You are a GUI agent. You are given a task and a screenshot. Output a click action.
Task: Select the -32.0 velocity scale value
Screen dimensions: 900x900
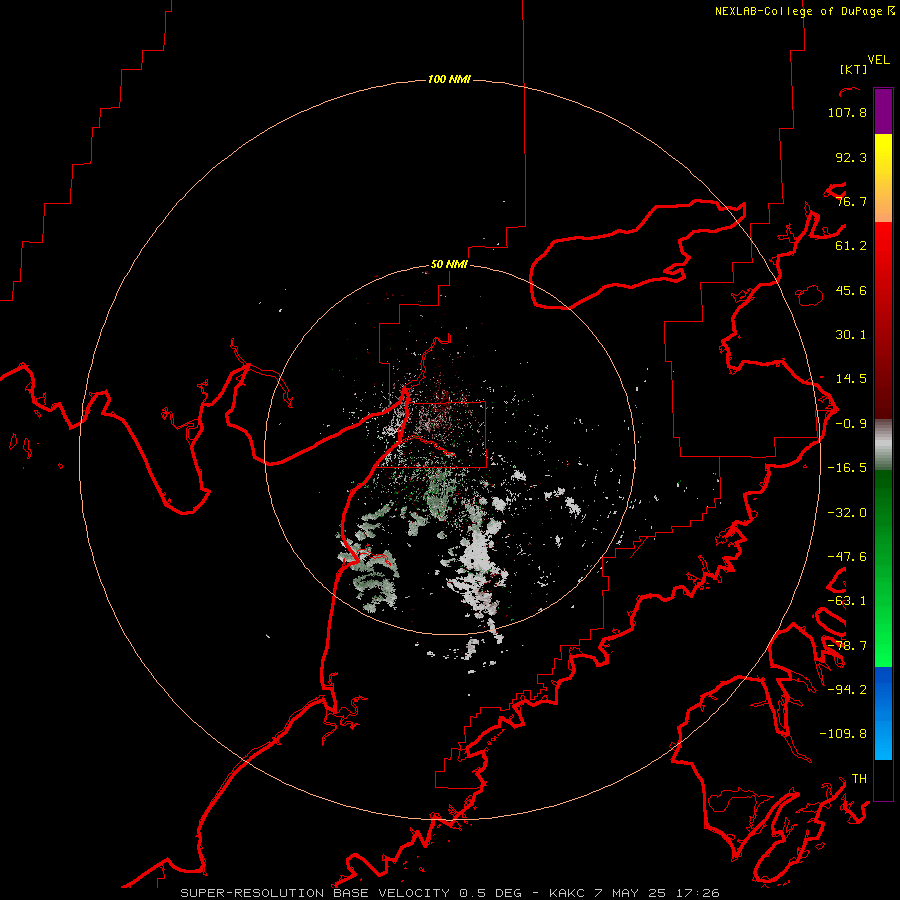tap(847, 513)
